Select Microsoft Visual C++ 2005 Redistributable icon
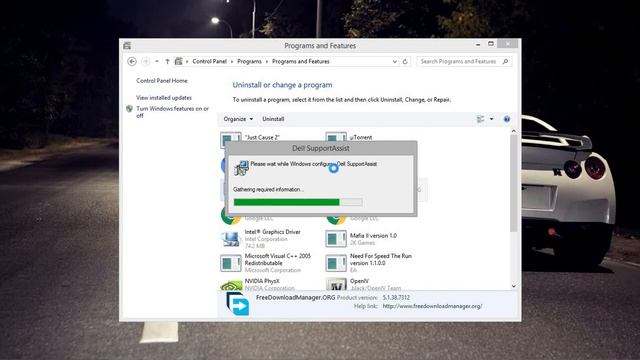The height and width of the screenshot is (360, 640). 231,263
